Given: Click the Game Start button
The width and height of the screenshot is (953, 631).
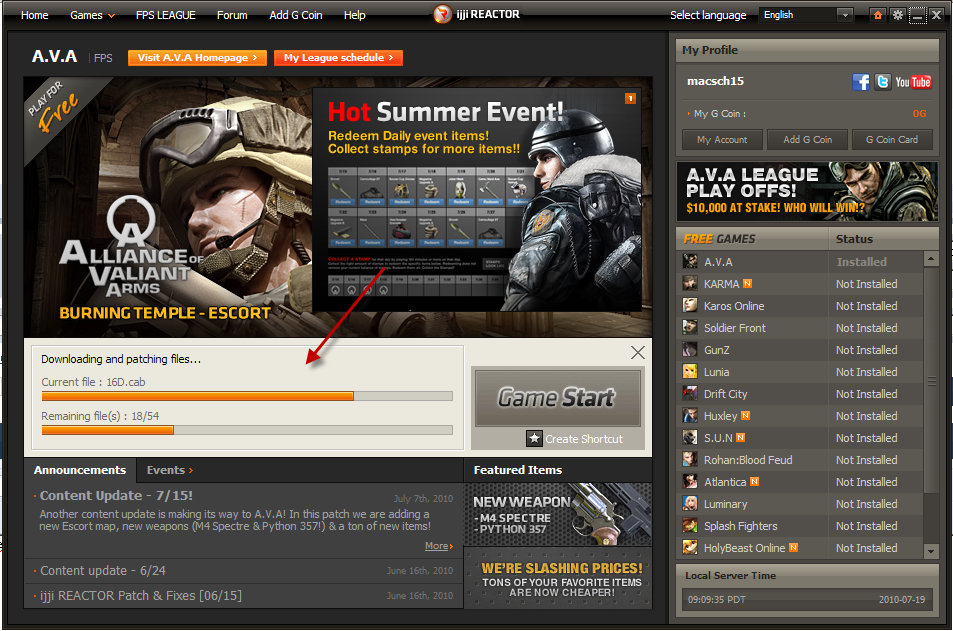Looking at the screenshot, I should (x=557, y=398).
